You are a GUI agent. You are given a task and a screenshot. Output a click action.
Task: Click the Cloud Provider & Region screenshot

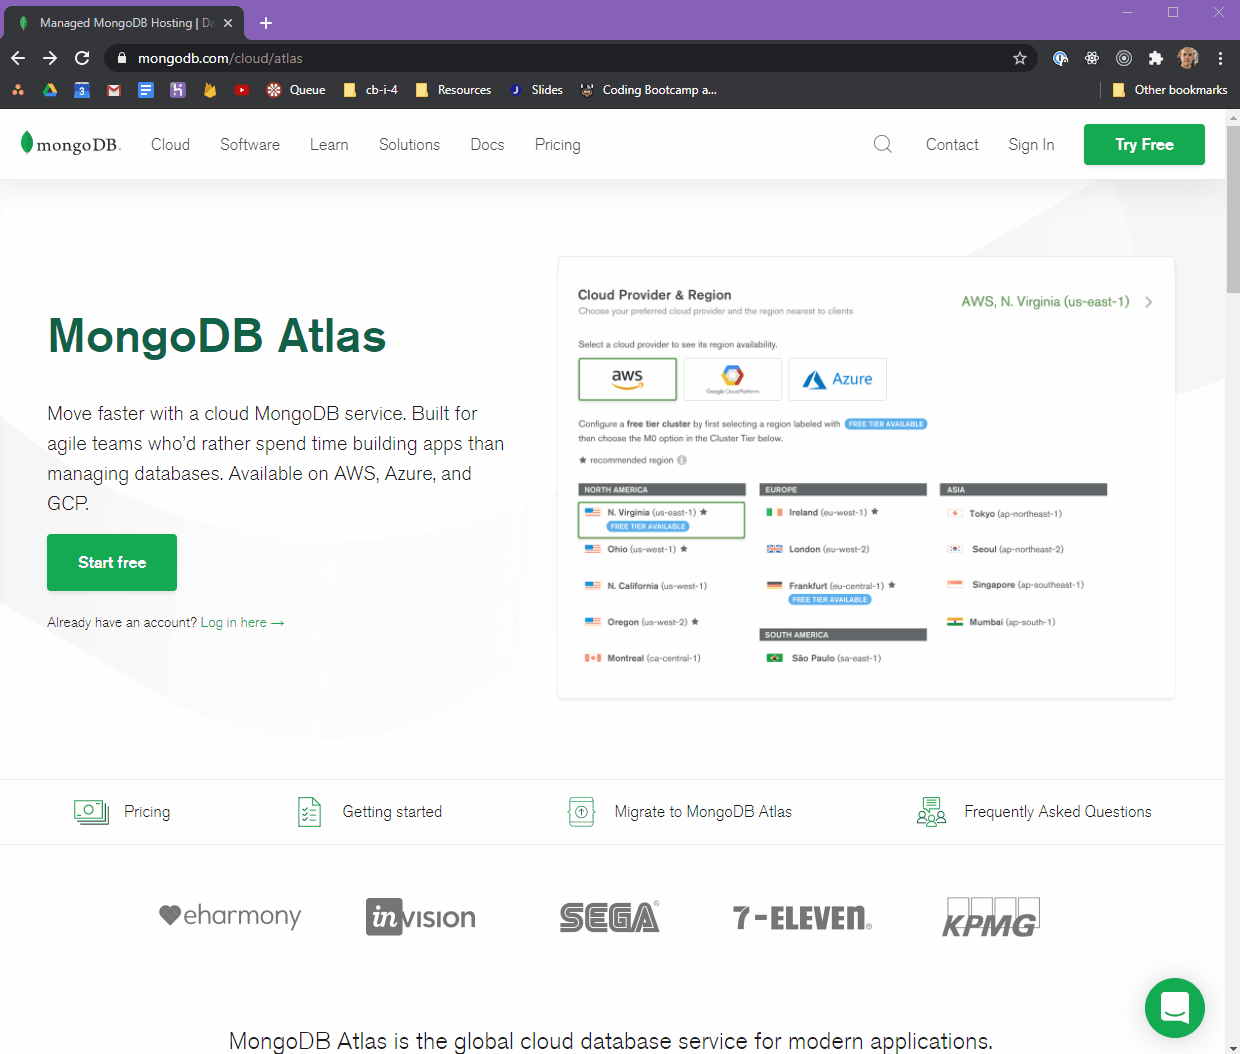(x=866, y=478)
